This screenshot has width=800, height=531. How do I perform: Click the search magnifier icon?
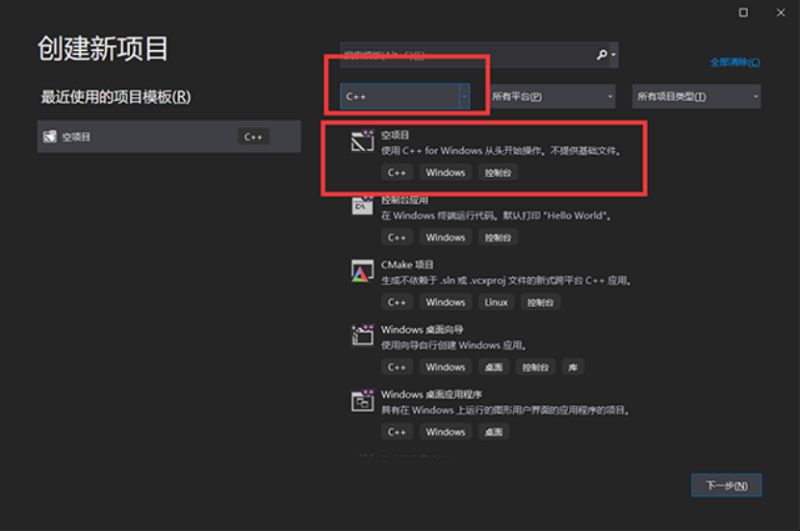coord(602,55)
